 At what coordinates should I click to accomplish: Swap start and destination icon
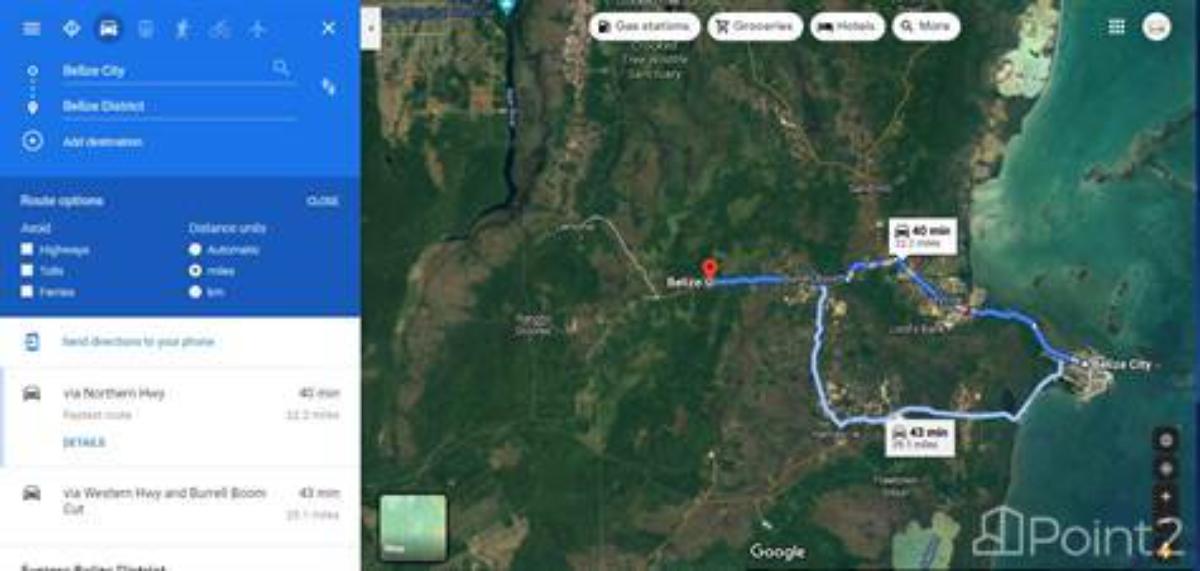click(x=328, y=87)
